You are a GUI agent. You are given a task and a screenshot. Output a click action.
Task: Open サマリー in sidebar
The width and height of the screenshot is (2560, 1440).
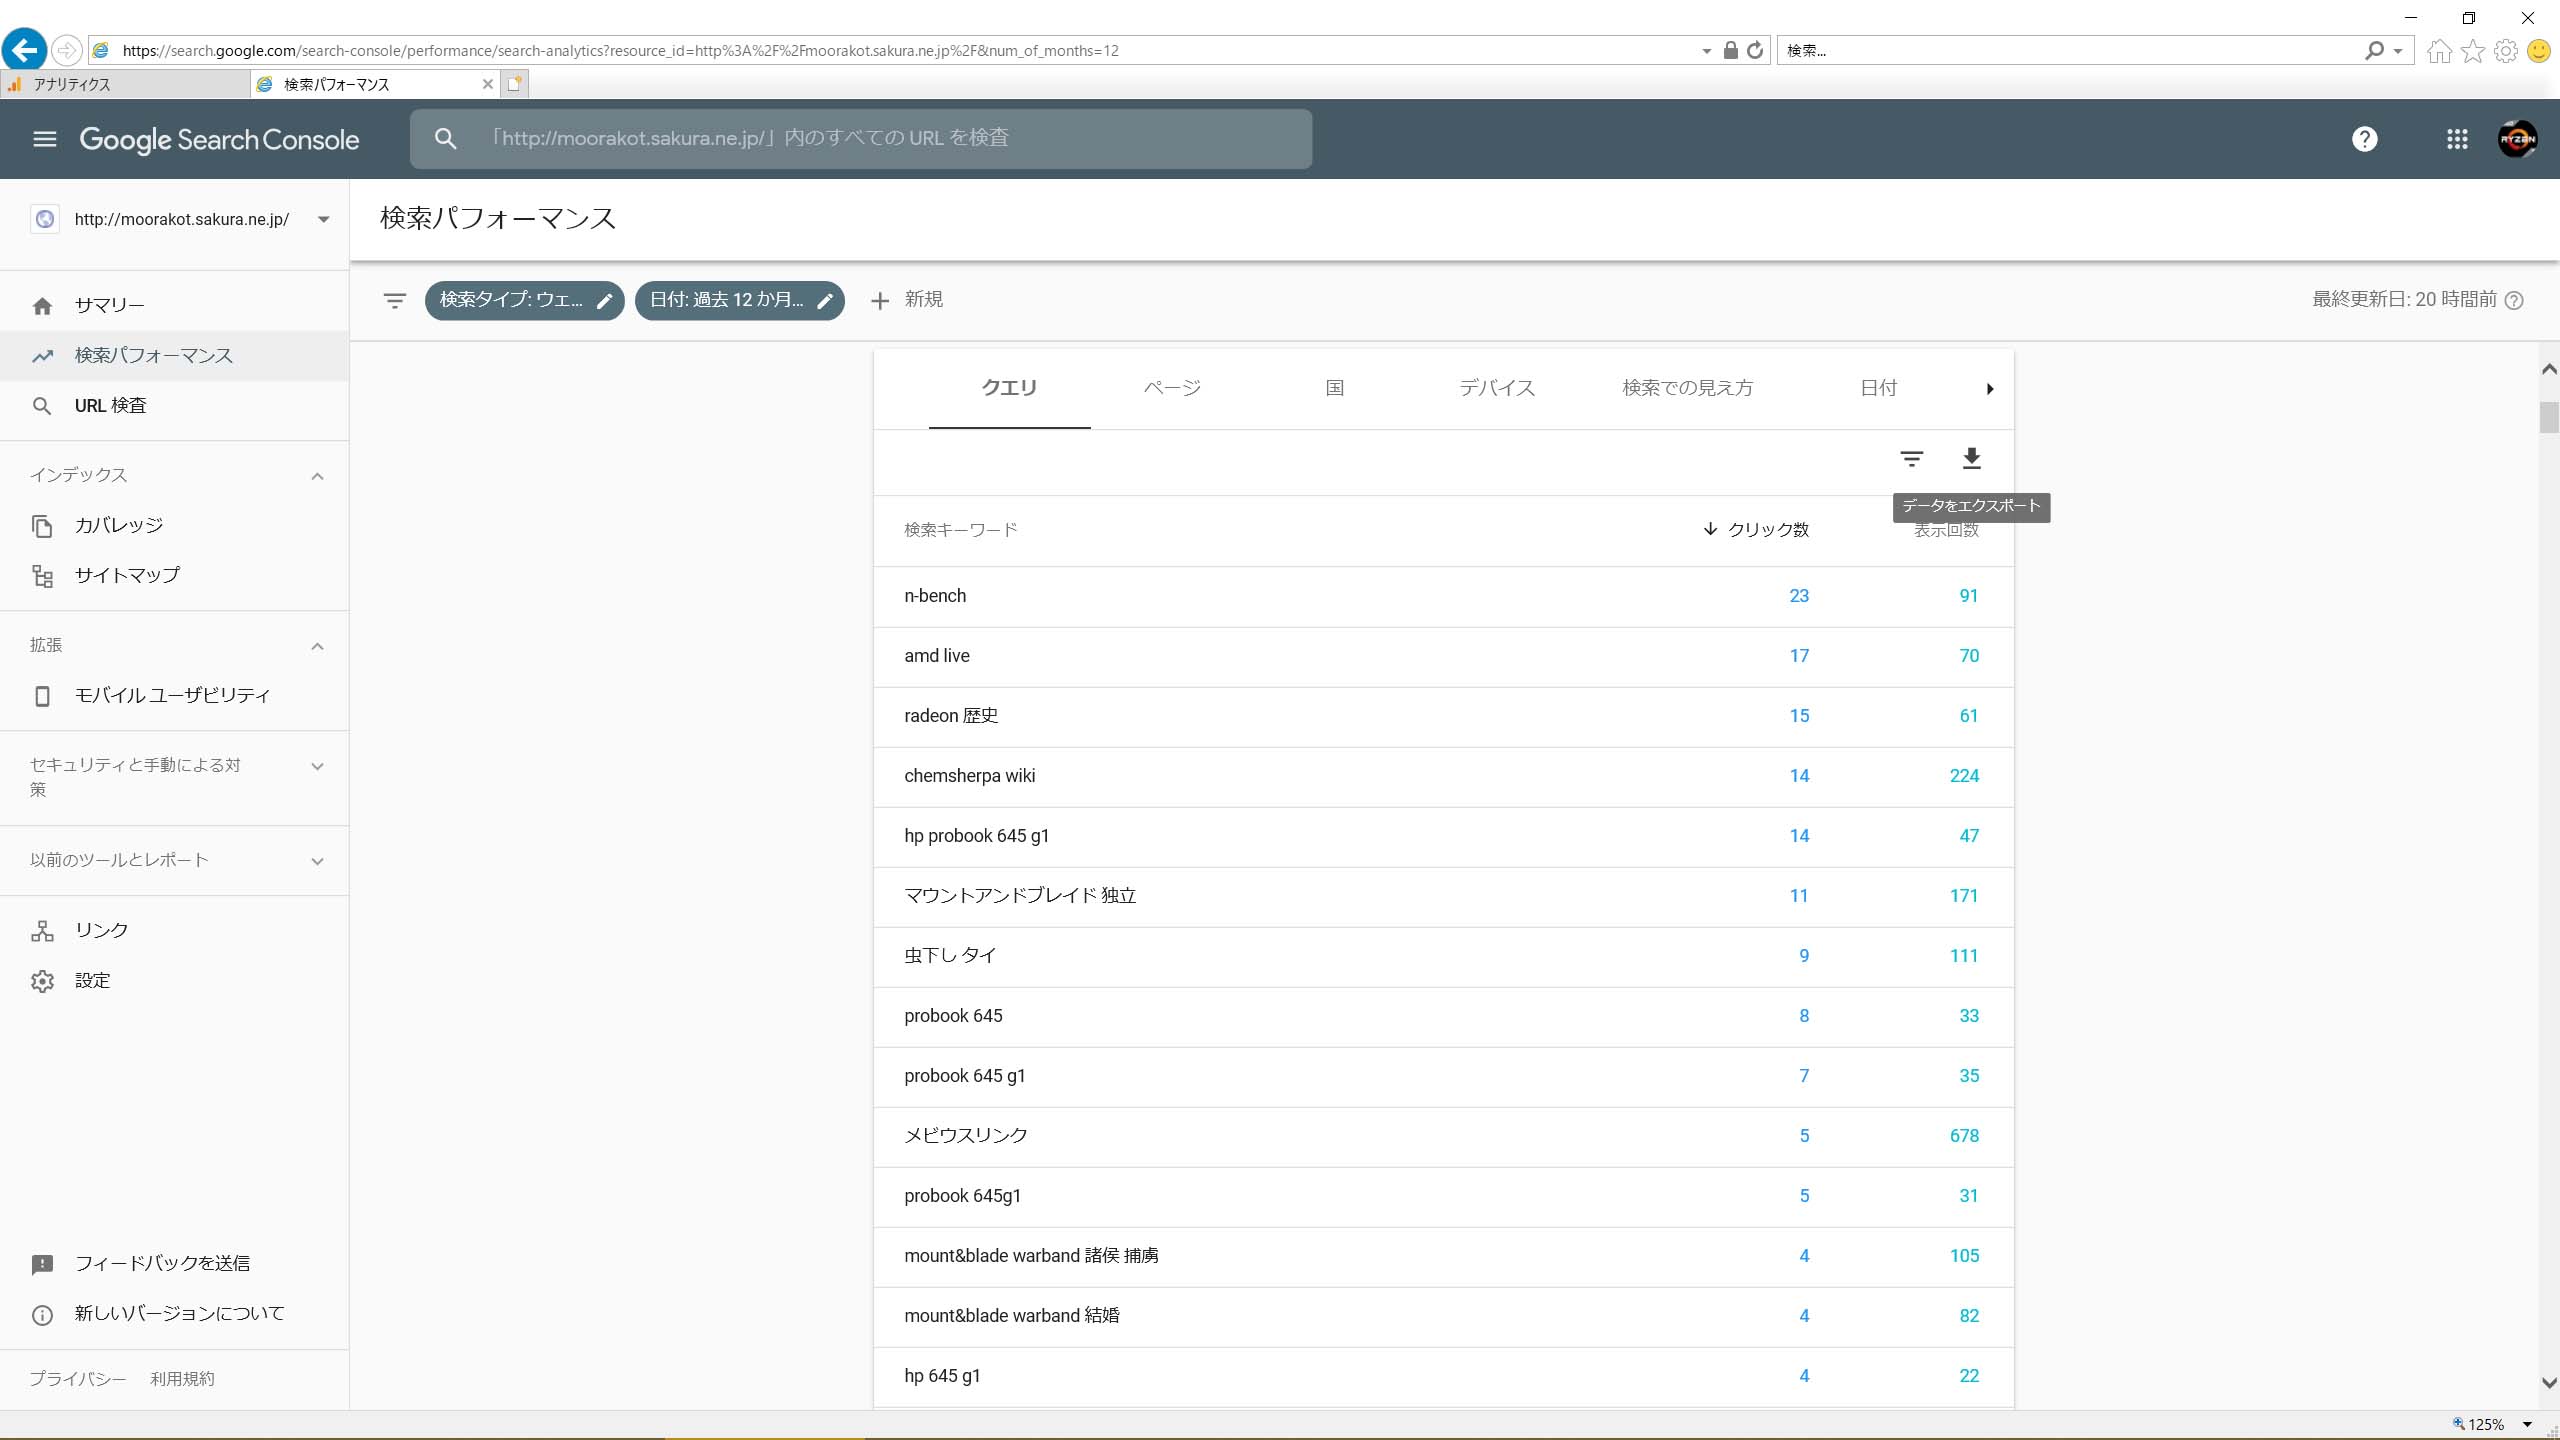174,306
